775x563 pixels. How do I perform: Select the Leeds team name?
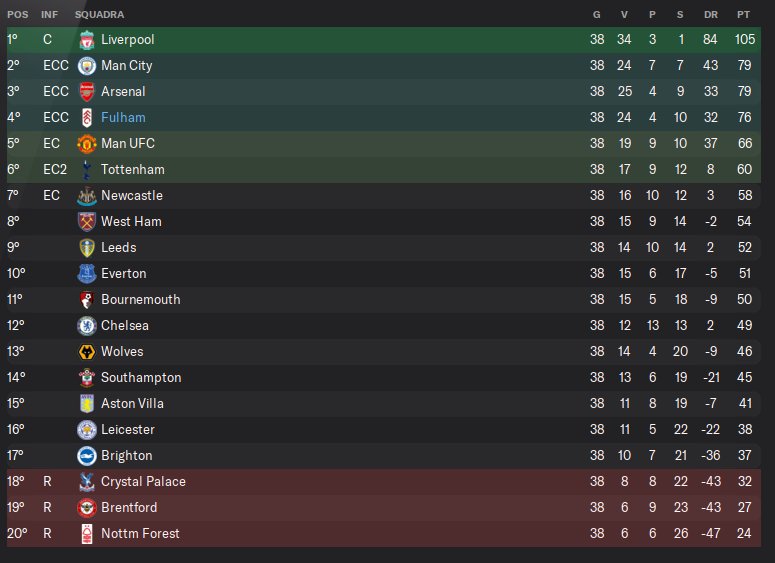pos(119,247)
